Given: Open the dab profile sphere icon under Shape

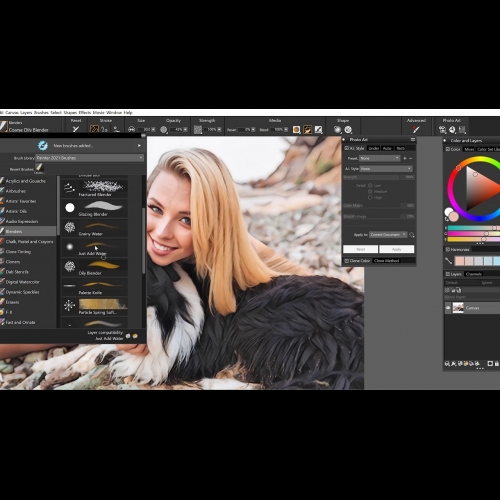Looking at the screenshot, I should 337,129.
